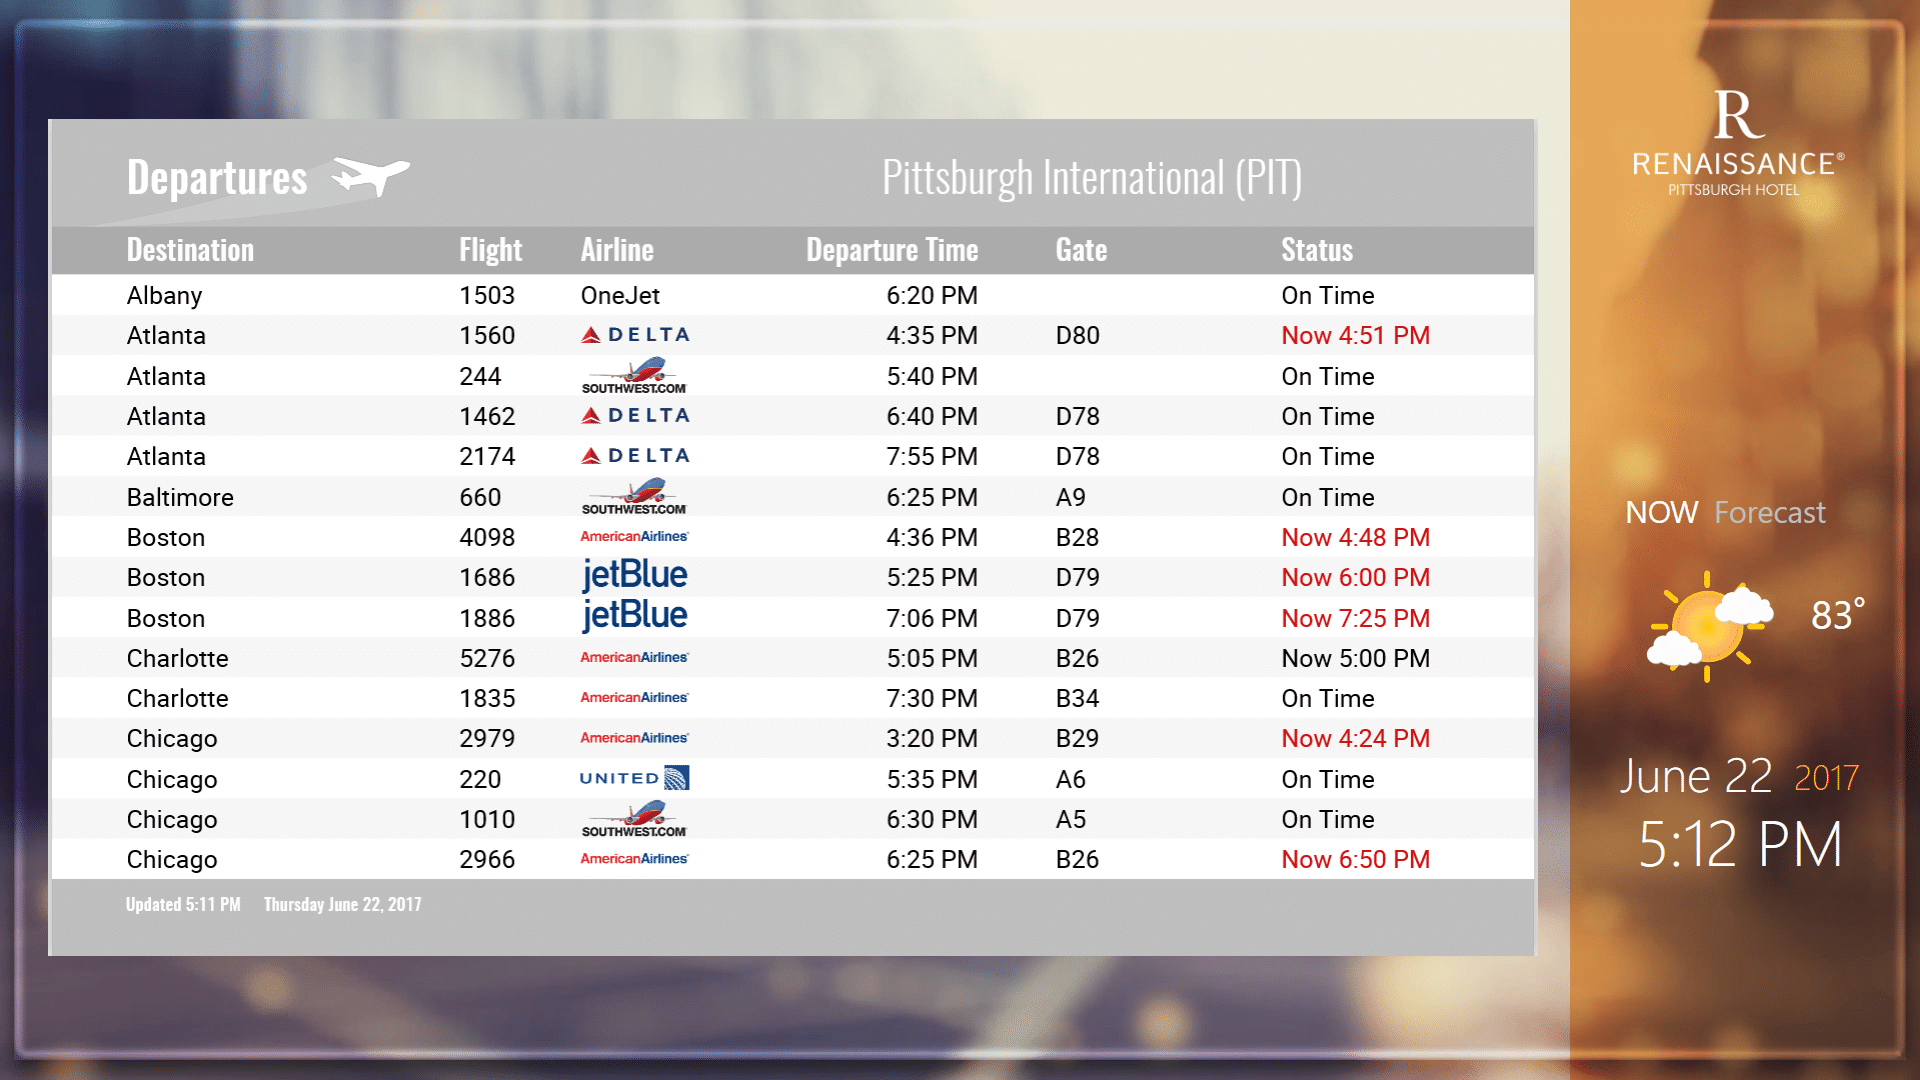Click the Status column header
The width and height of the screenshot is (1920, 1080).
coord(1317,250)
